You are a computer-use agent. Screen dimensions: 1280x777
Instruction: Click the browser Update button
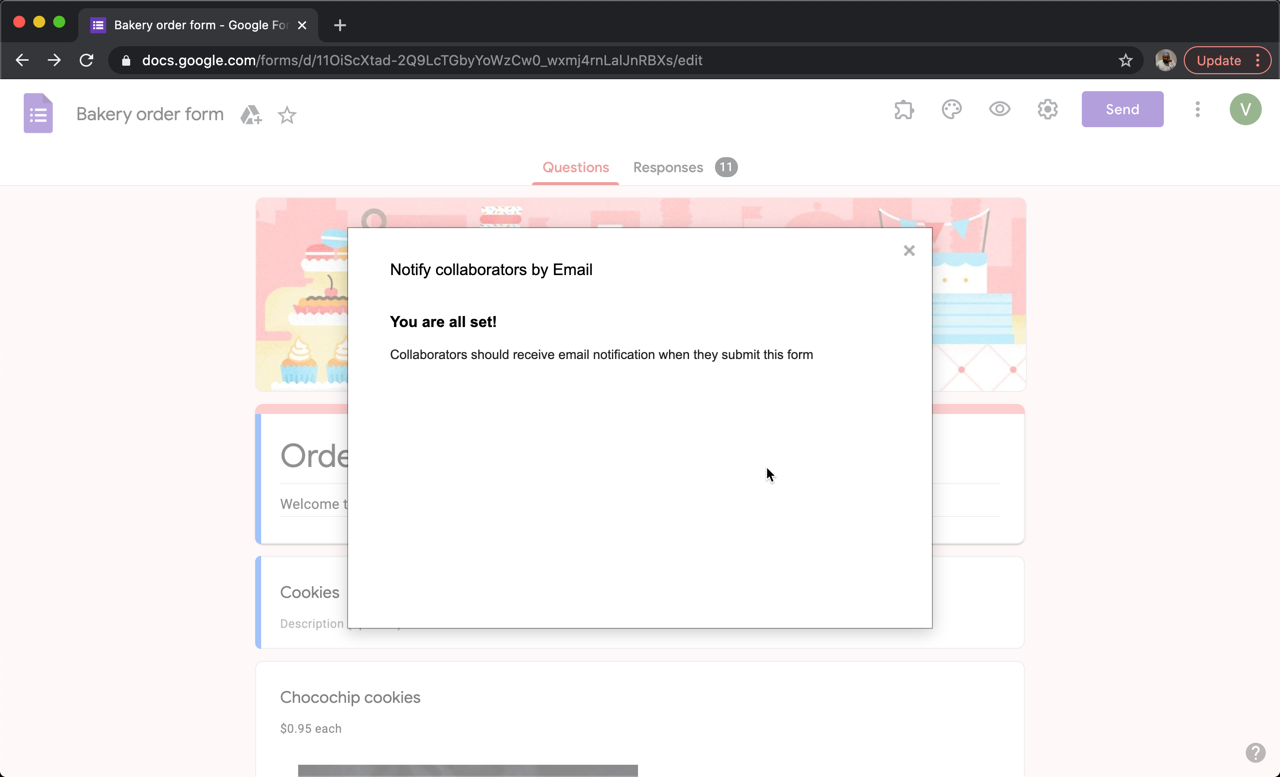pyautogui.click(x=1219, y=60)
